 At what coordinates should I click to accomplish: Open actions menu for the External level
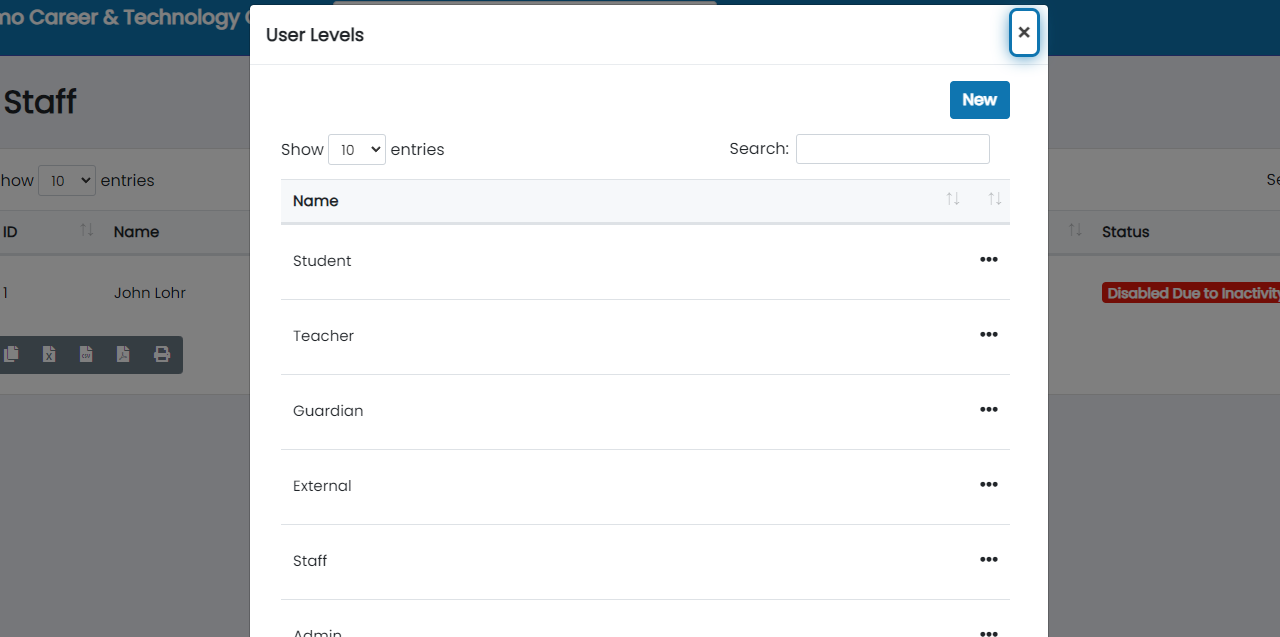point(989,485)
